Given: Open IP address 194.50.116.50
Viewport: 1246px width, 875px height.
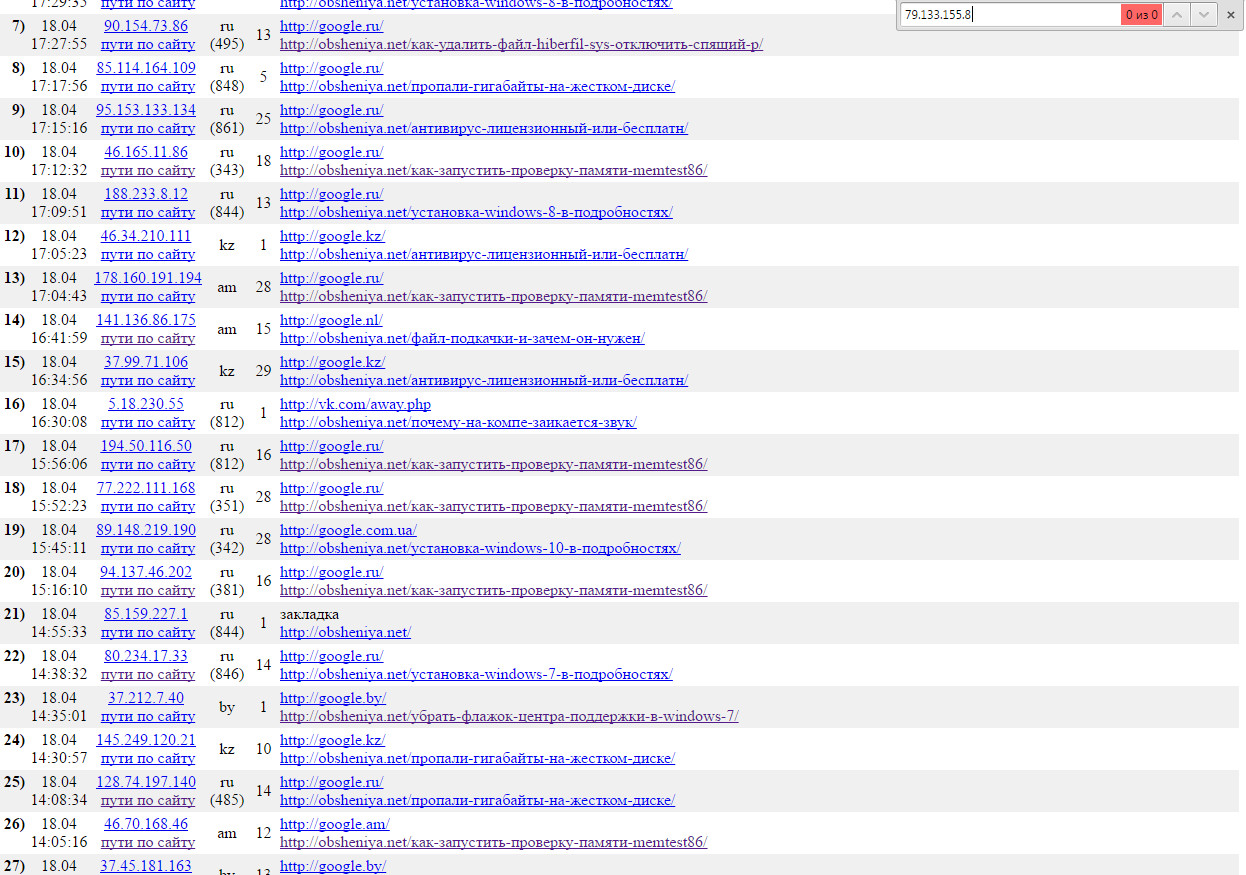Looking at the screenshot, I should [x=146, y=446].
